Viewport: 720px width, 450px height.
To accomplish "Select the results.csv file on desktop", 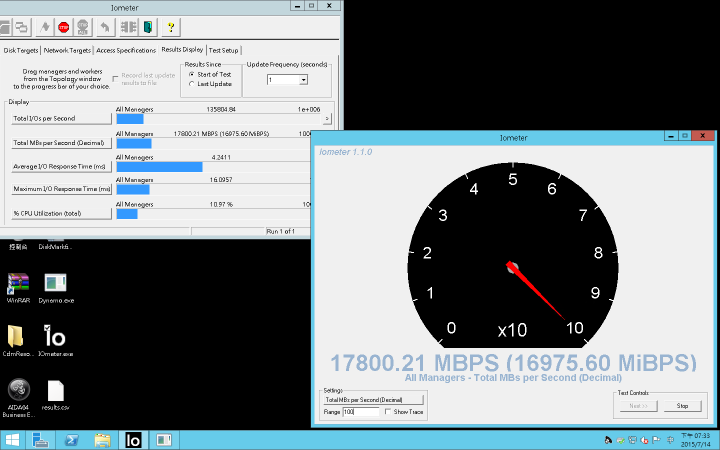I will [56, 395].
